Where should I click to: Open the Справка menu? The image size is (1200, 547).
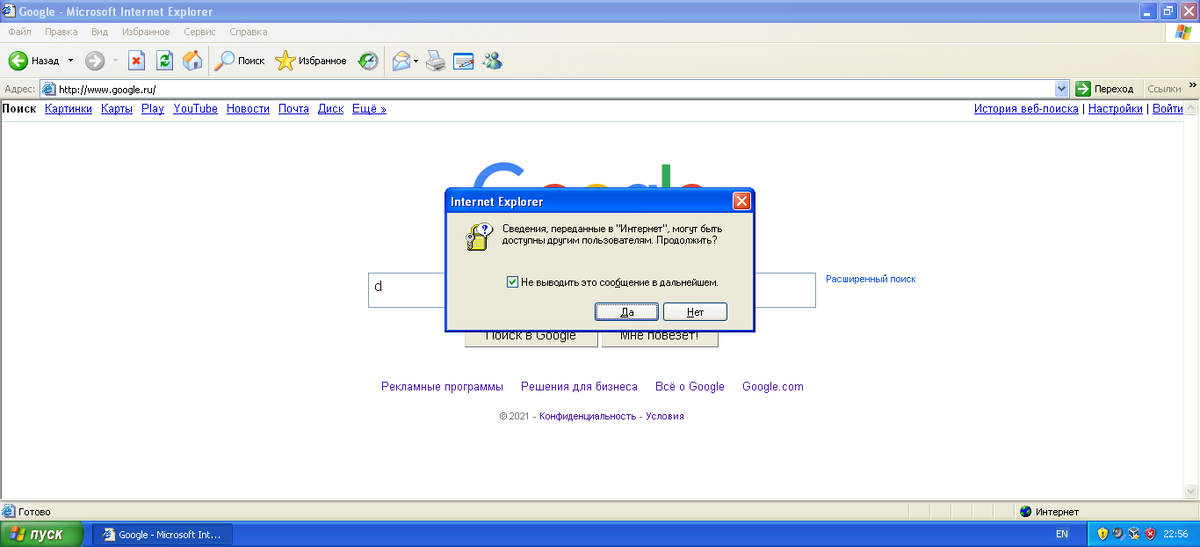click(x=248, y=32)
